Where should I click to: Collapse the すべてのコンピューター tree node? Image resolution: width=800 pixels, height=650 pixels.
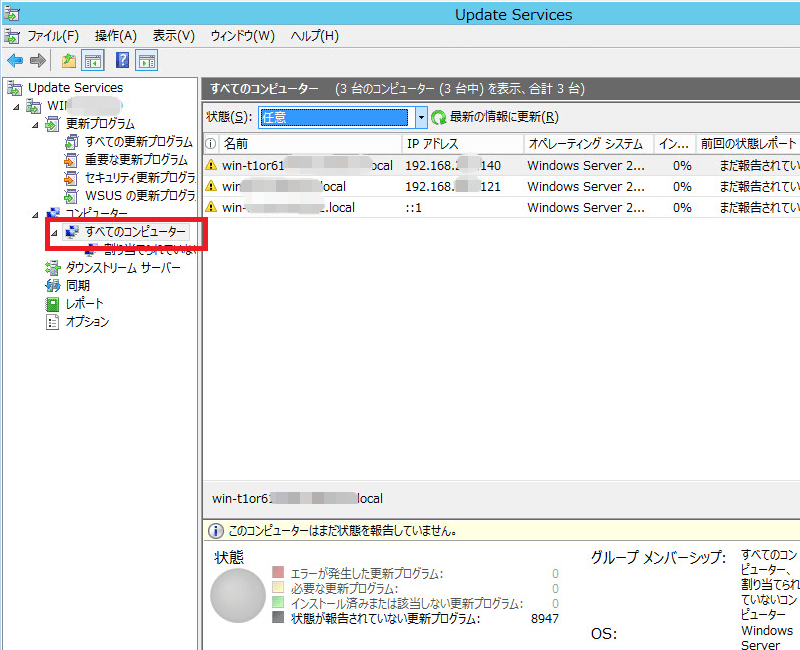54,233
